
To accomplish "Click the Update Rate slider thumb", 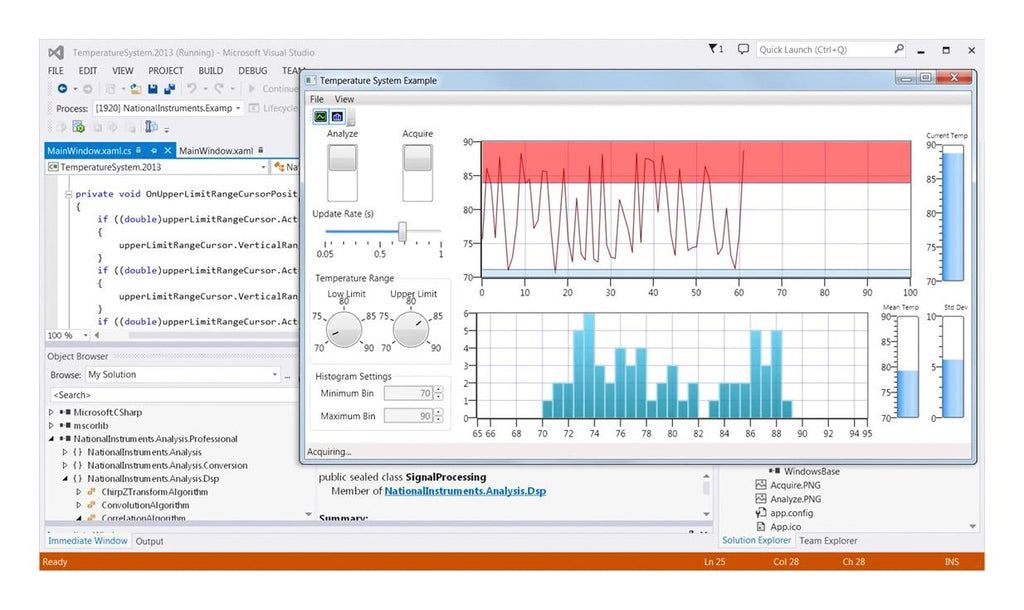I will 402,231.
